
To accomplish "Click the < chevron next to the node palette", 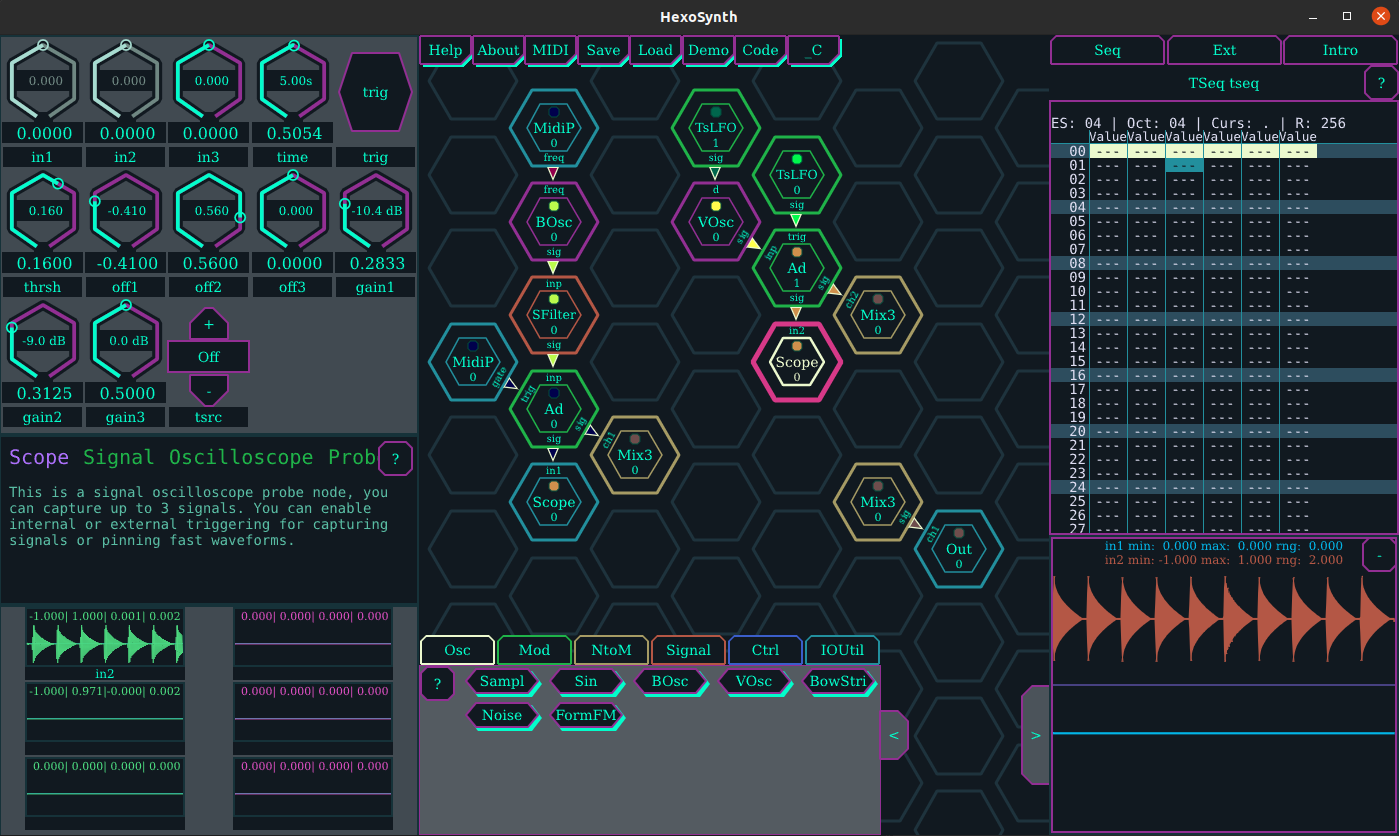I will (893, 735).
